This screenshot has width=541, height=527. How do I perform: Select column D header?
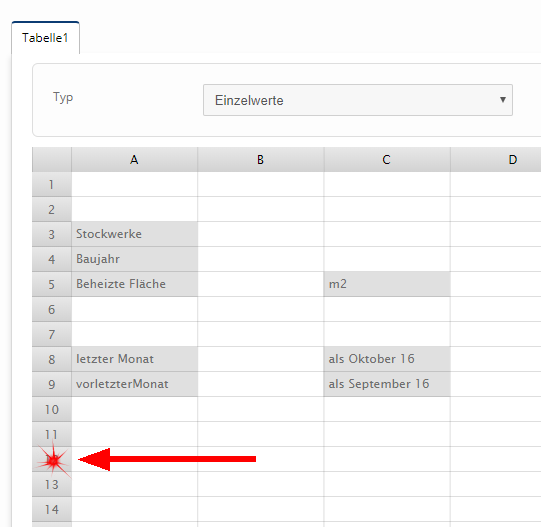[x=496, y=159]
